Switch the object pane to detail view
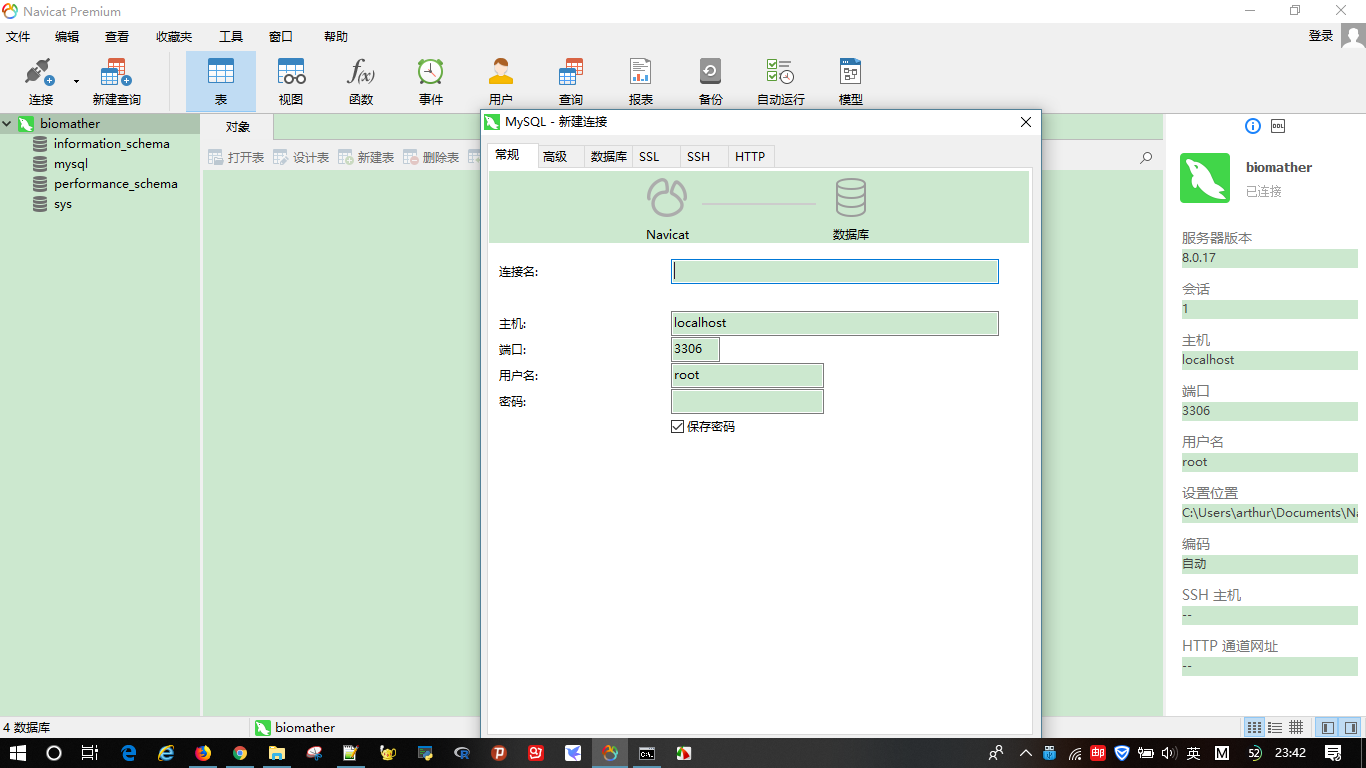1366x768 pixels. coord(1275,727)
